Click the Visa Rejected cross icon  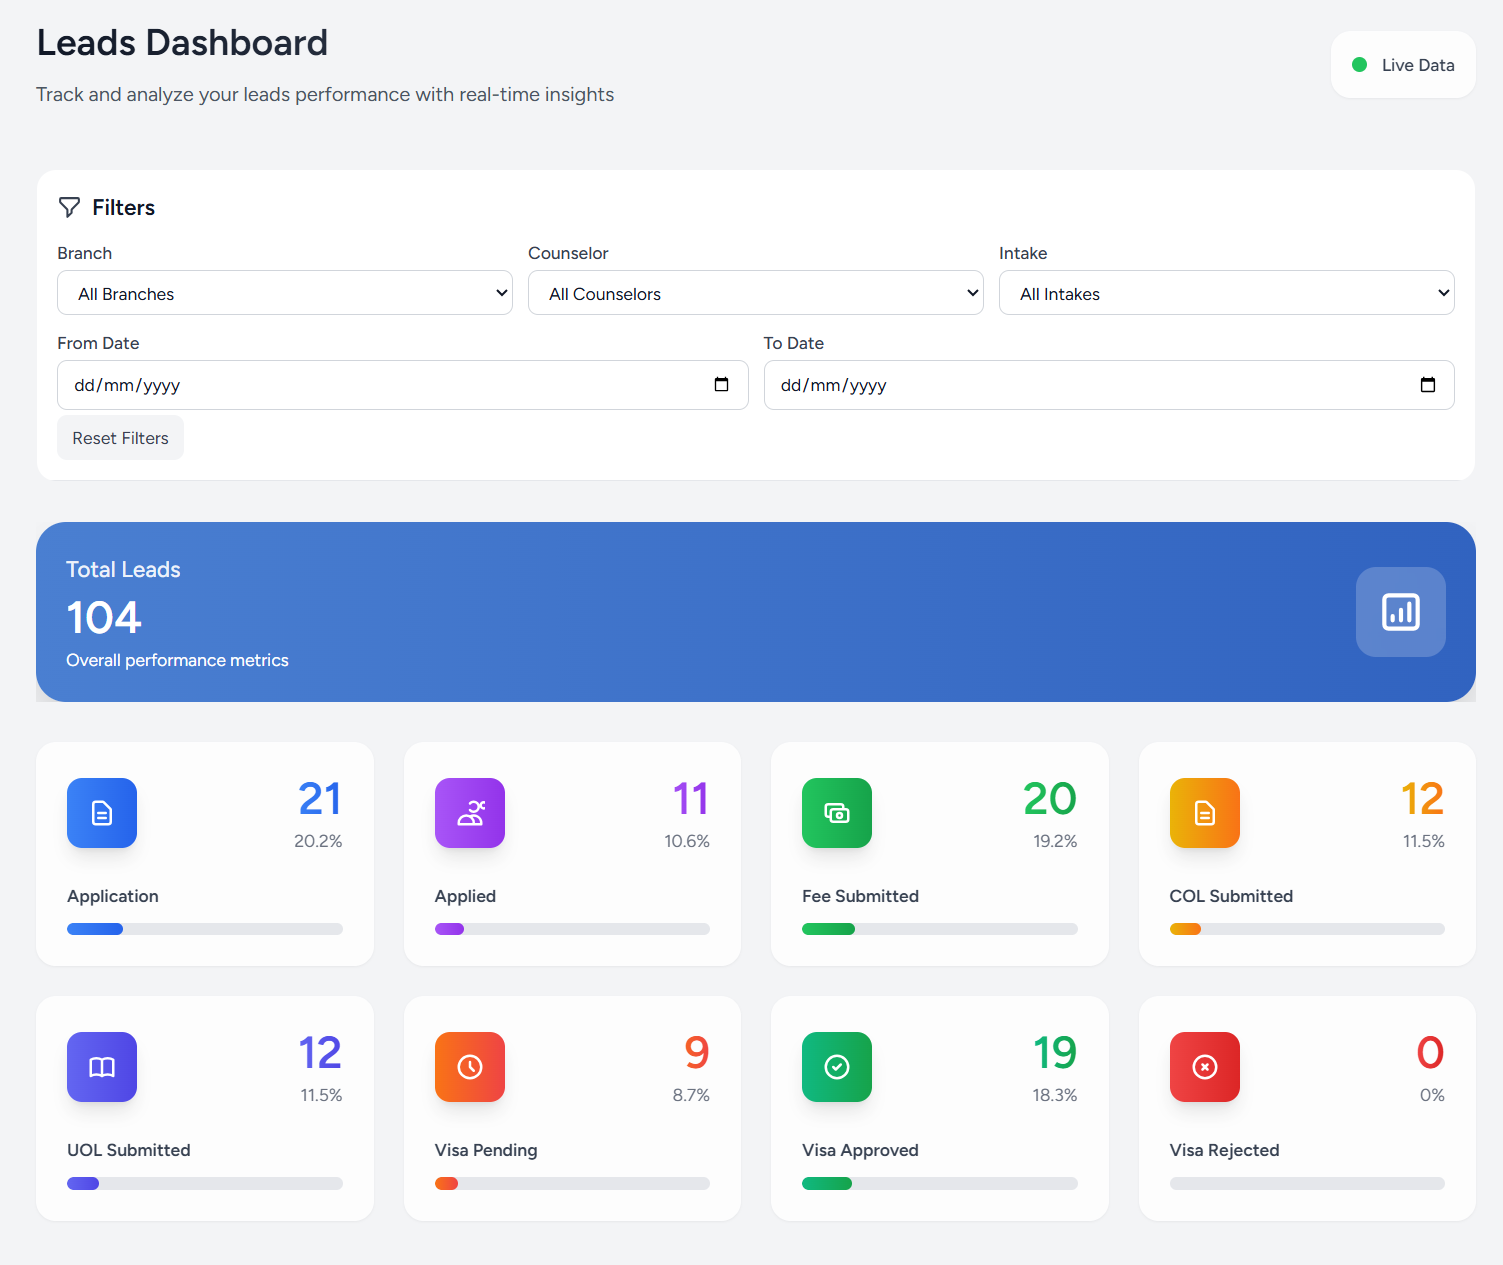click(1204, 1067)
